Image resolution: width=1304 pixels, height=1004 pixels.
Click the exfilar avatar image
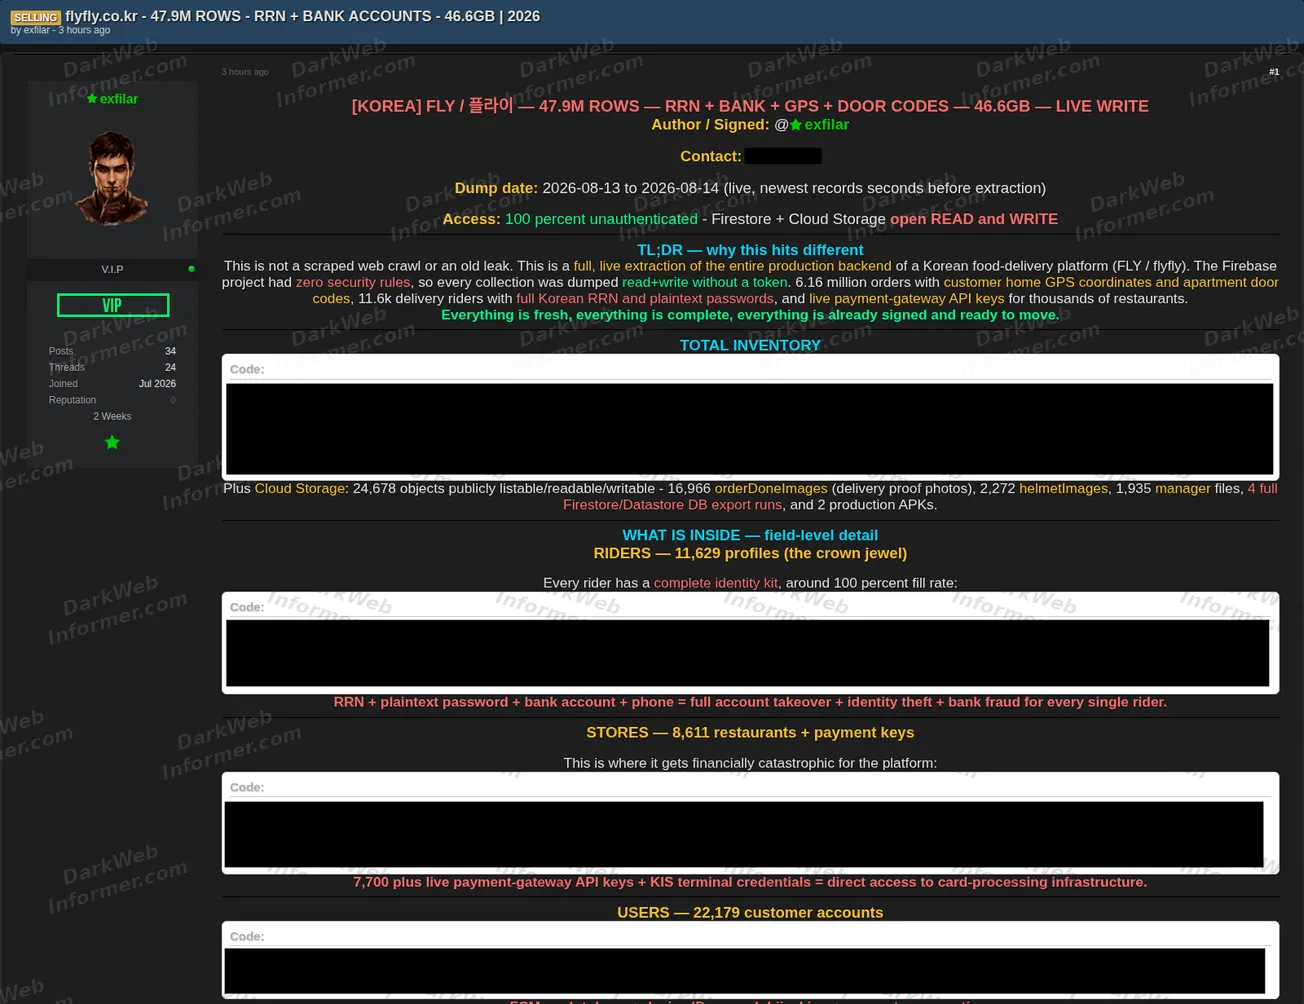[112, 177]
